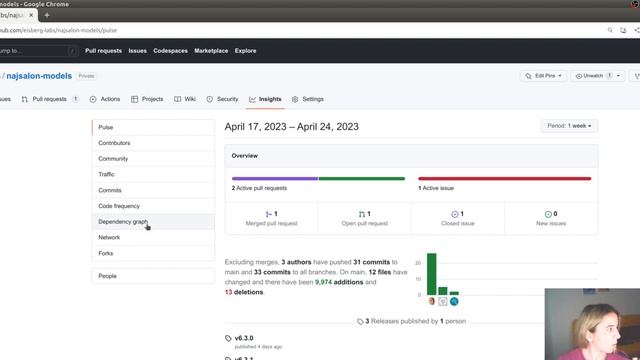Image resolution: width=640 pixels, height=360 pixels.
Task: Click the third contributor avatar under chart
Action: [x=454, y=301]
